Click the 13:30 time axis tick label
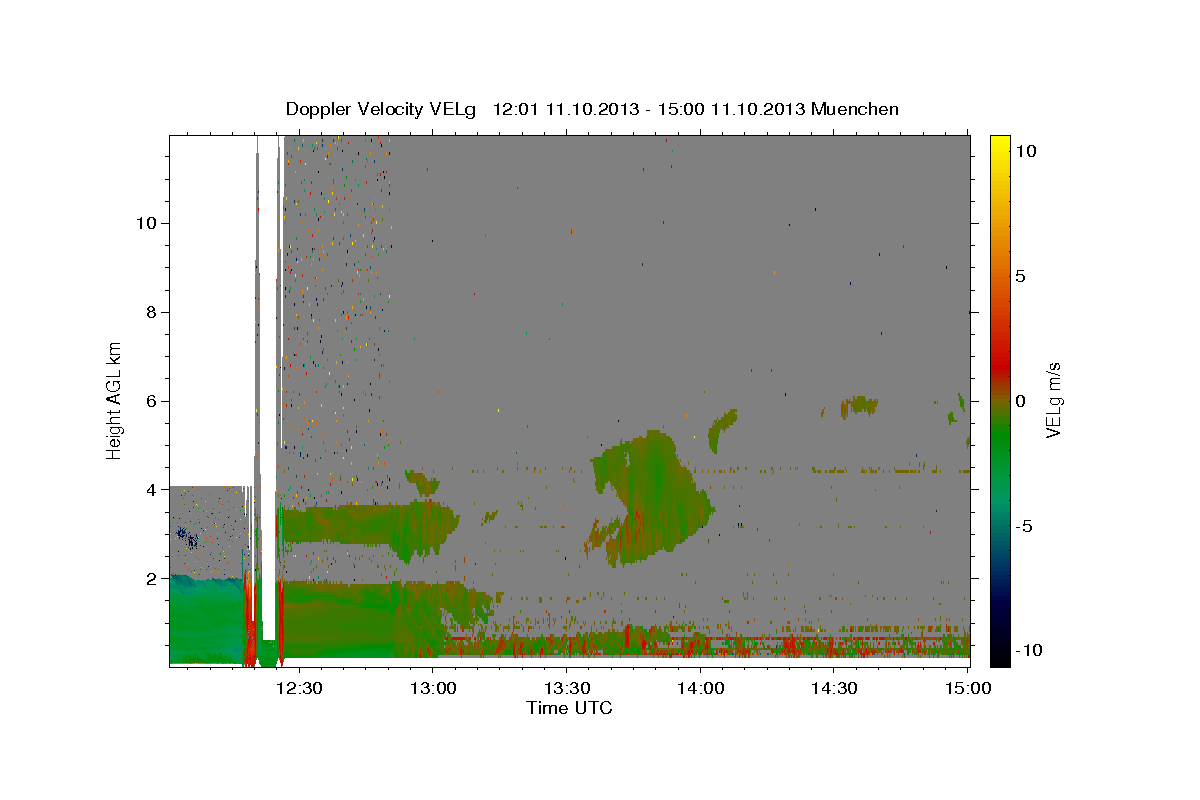Image resolution: width=1200 pixels, height=800 pixels. (567, 689)
